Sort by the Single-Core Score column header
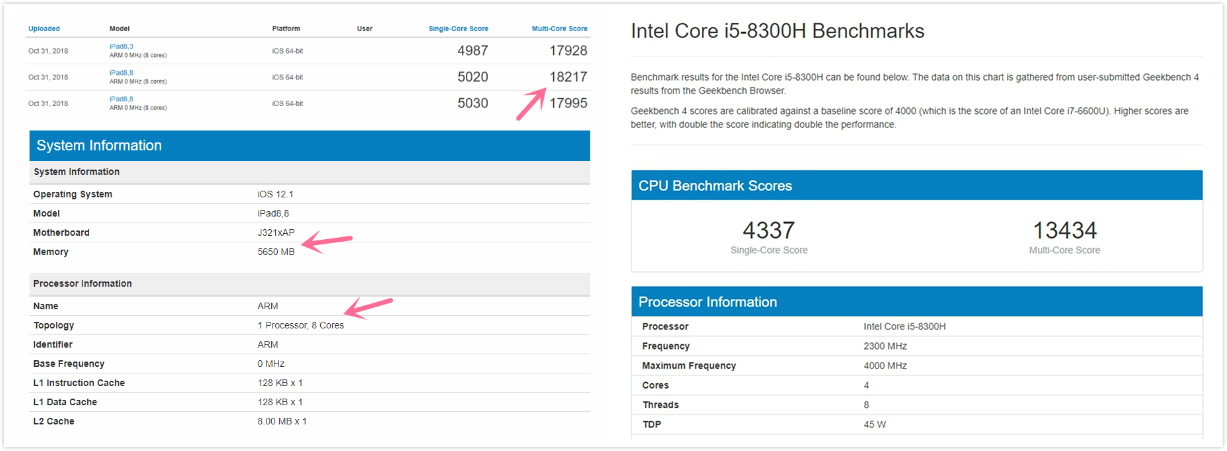The width and height of the screenshot is (1227, 451). (458, 28)
